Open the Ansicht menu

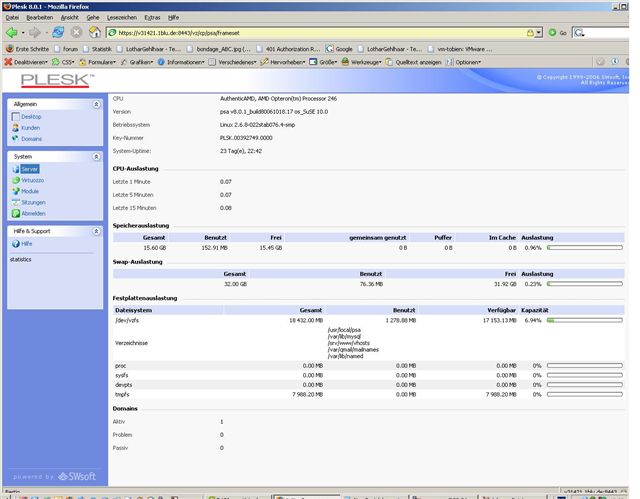click(x=69, y=18)
